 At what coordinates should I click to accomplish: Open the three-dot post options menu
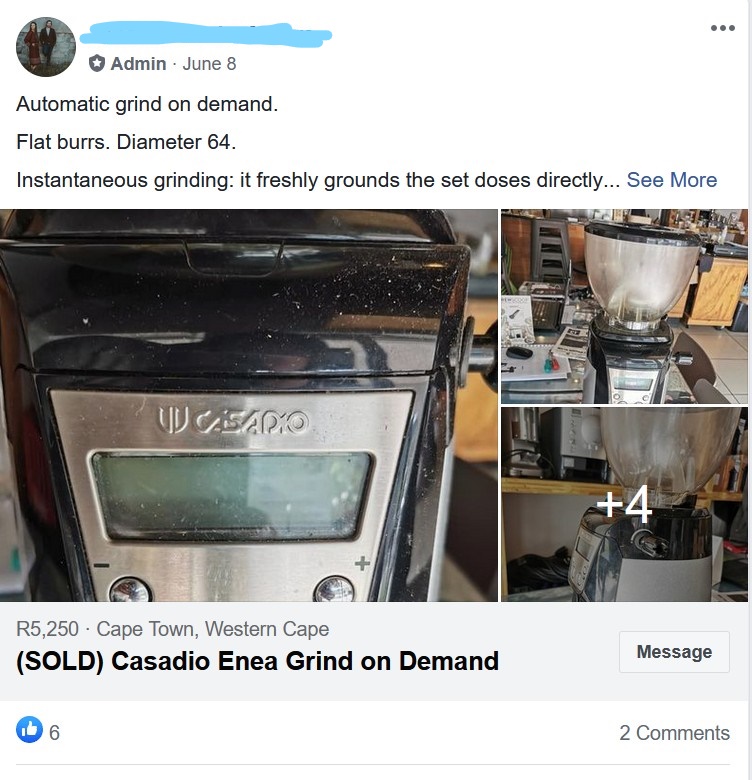[x=722, y=28]
